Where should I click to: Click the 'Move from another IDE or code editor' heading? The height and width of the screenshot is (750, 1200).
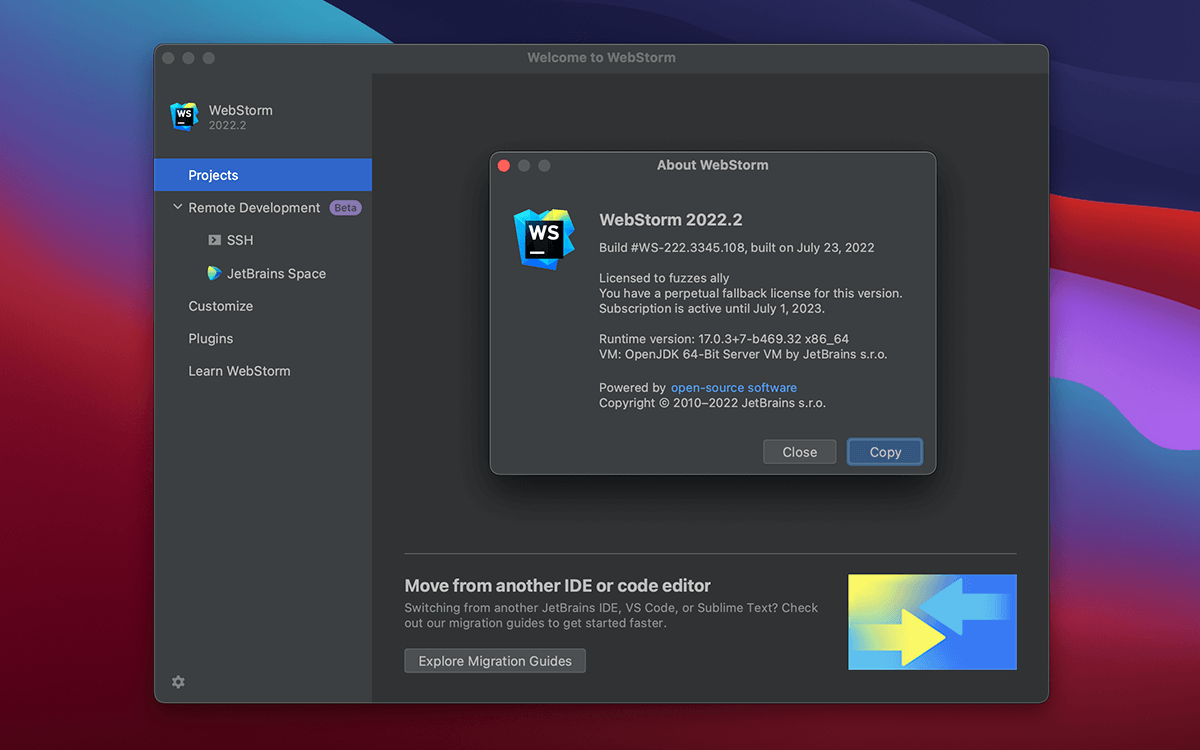[558, 586]
